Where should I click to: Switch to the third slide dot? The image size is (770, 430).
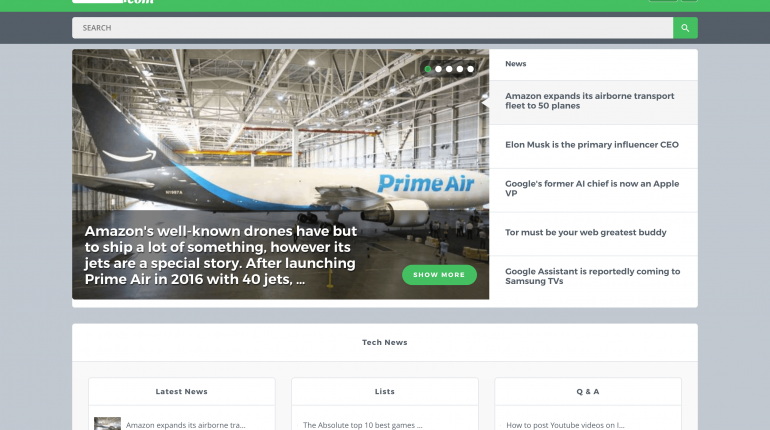point(449,69)
